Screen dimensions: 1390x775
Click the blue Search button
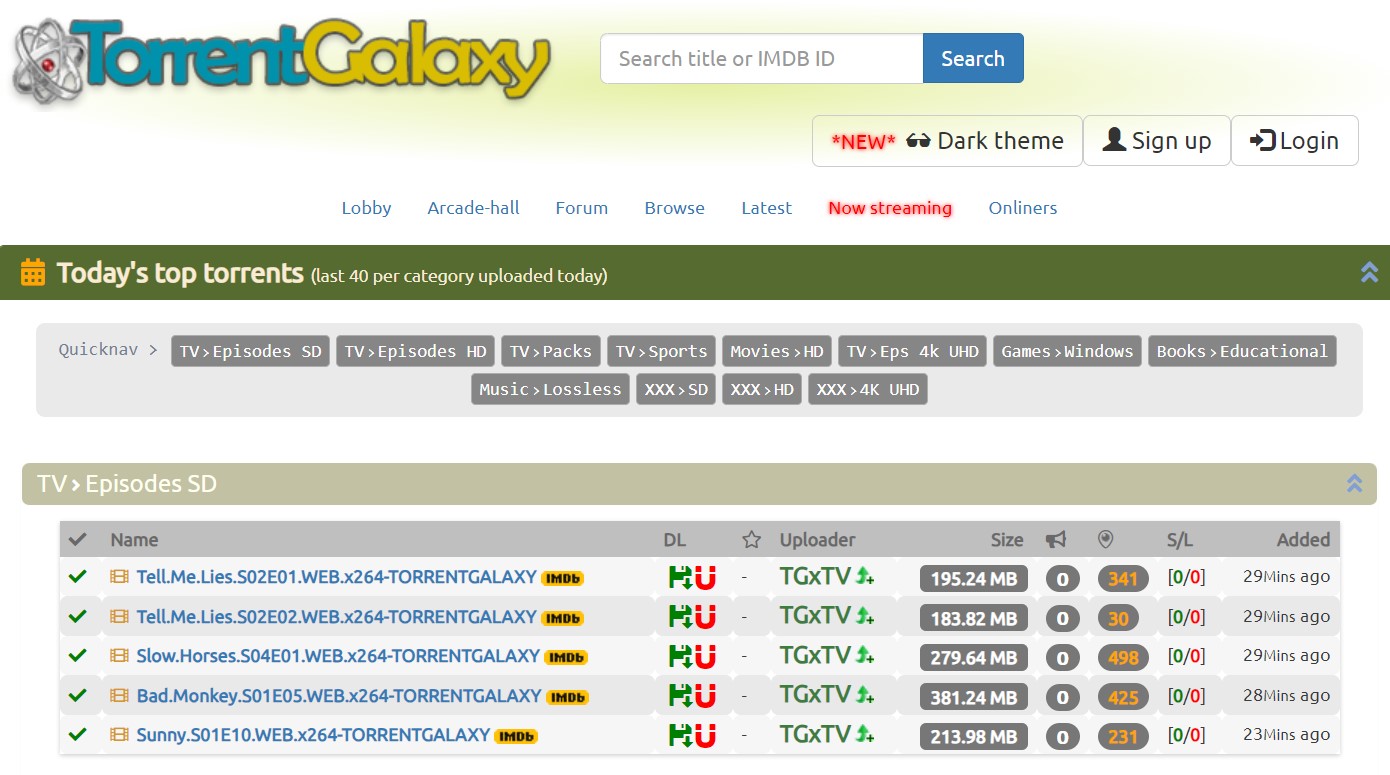point(973,58)
